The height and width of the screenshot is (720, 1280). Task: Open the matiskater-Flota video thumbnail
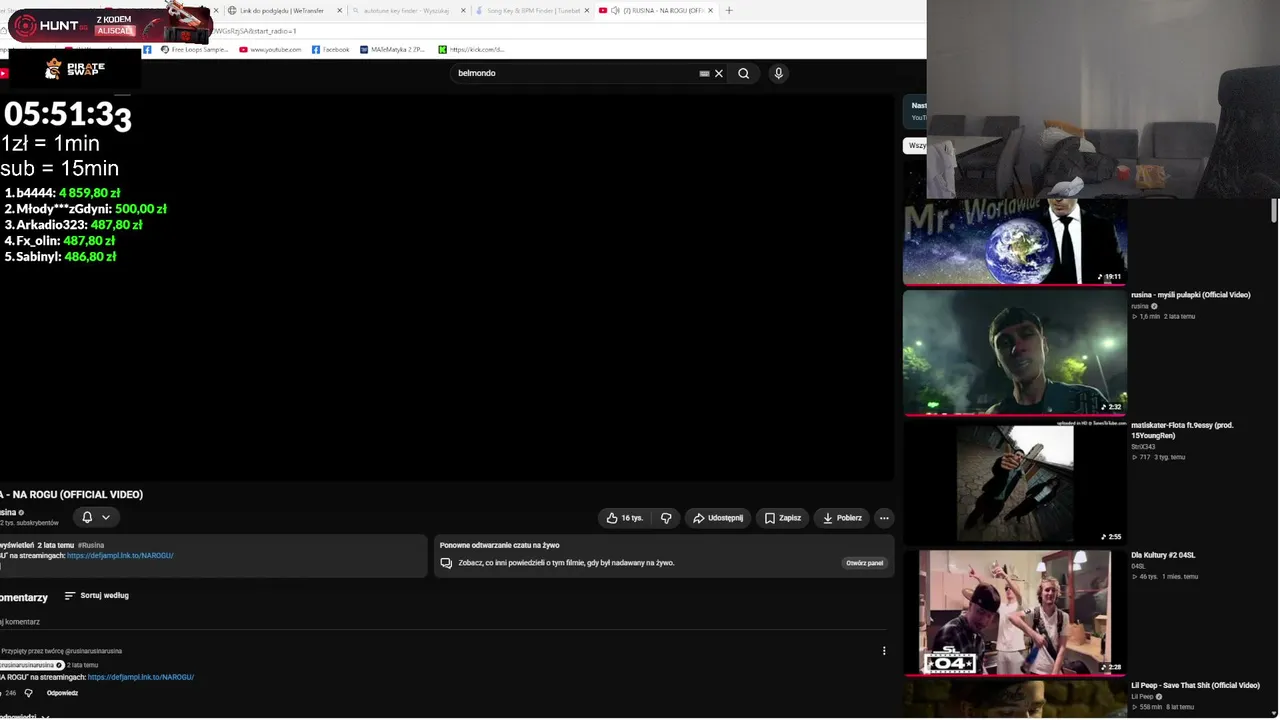[1015, 483]
